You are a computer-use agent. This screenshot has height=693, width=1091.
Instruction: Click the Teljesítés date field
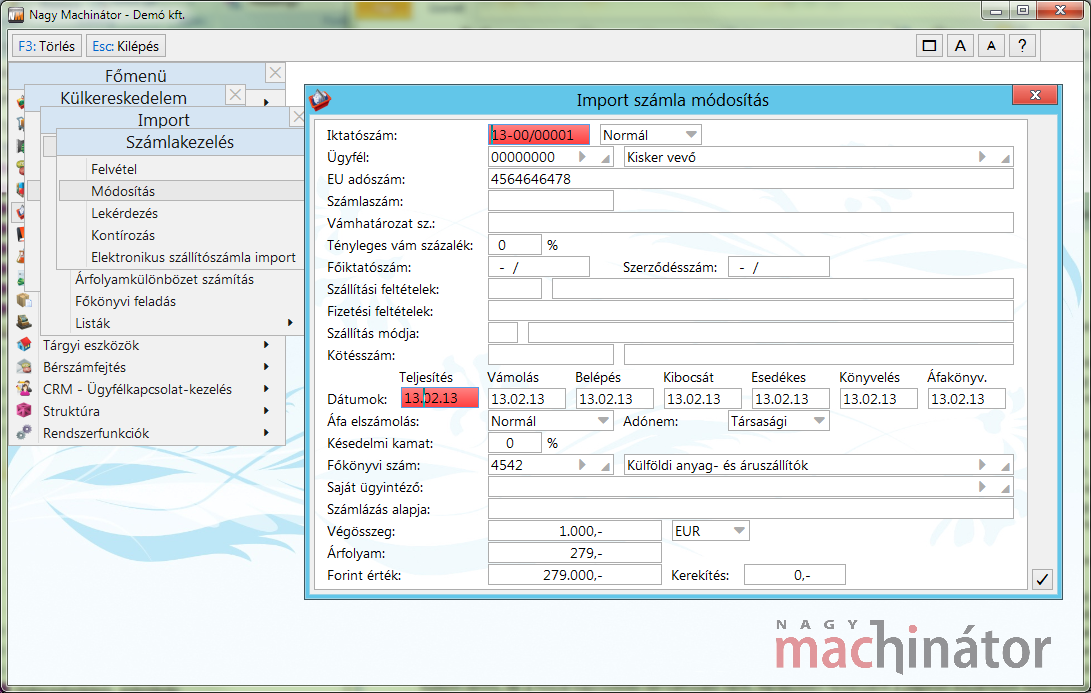coord(440,399)
